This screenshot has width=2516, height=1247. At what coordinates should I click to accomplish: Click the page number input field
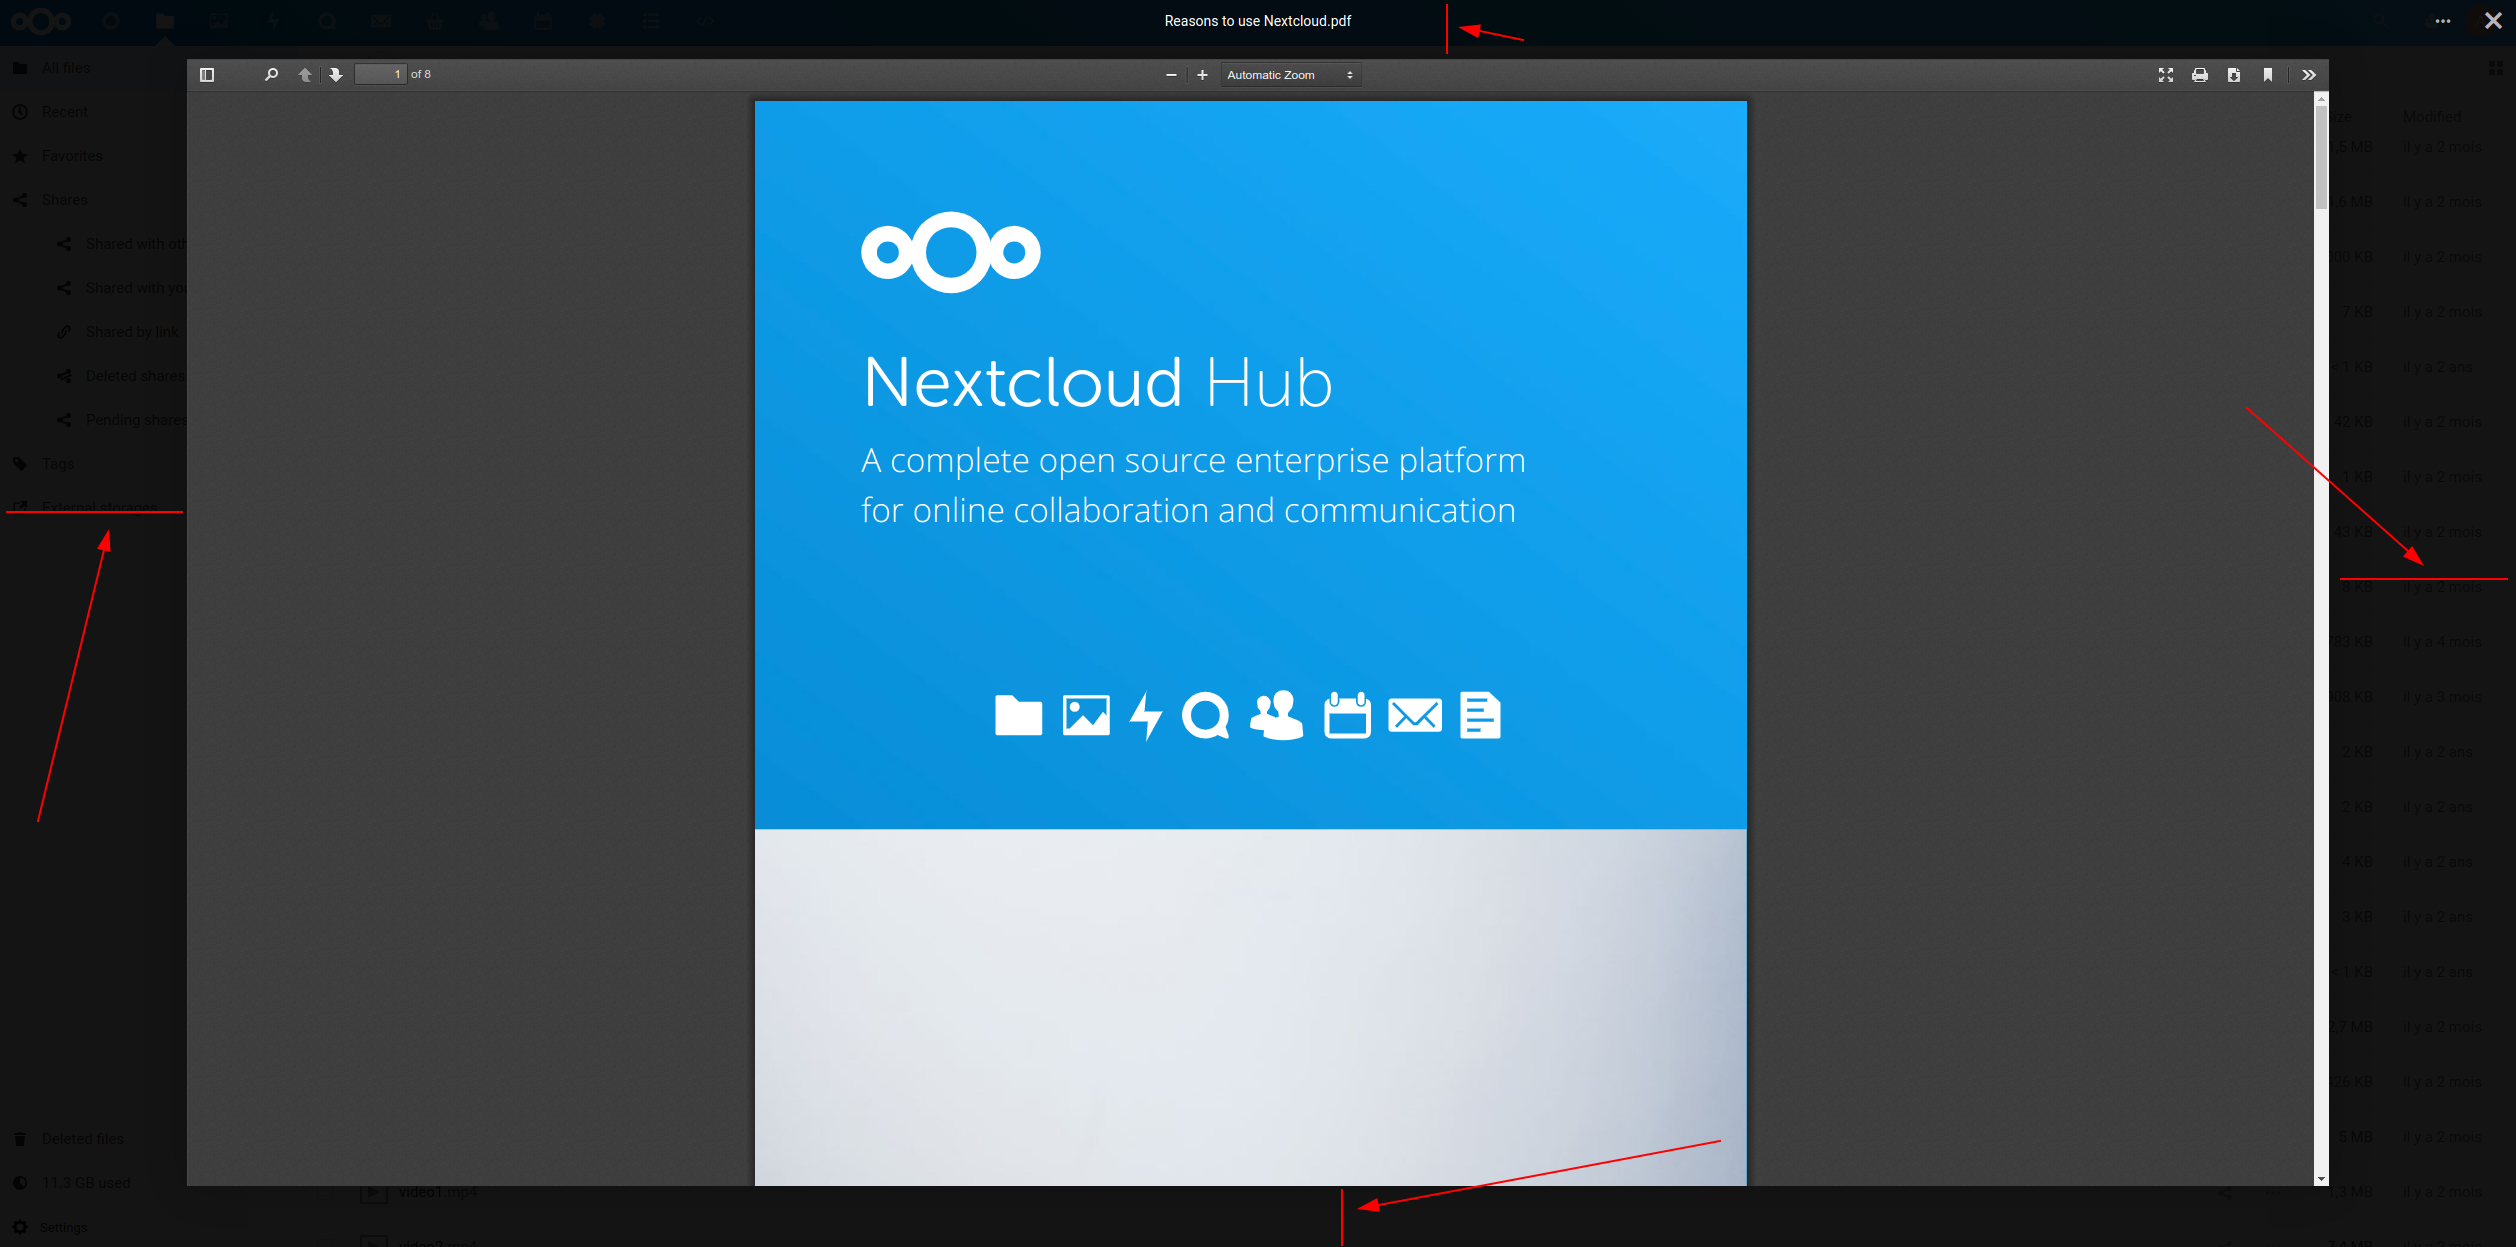381,75
